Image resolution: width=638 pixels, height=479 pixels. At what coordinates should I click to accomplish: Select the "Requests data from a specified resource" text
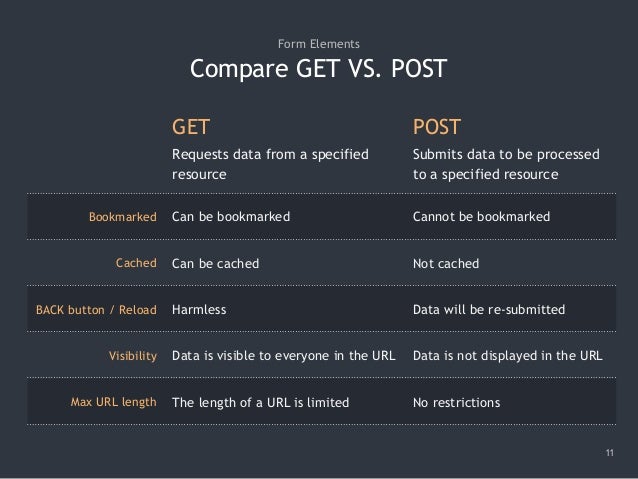270,164
